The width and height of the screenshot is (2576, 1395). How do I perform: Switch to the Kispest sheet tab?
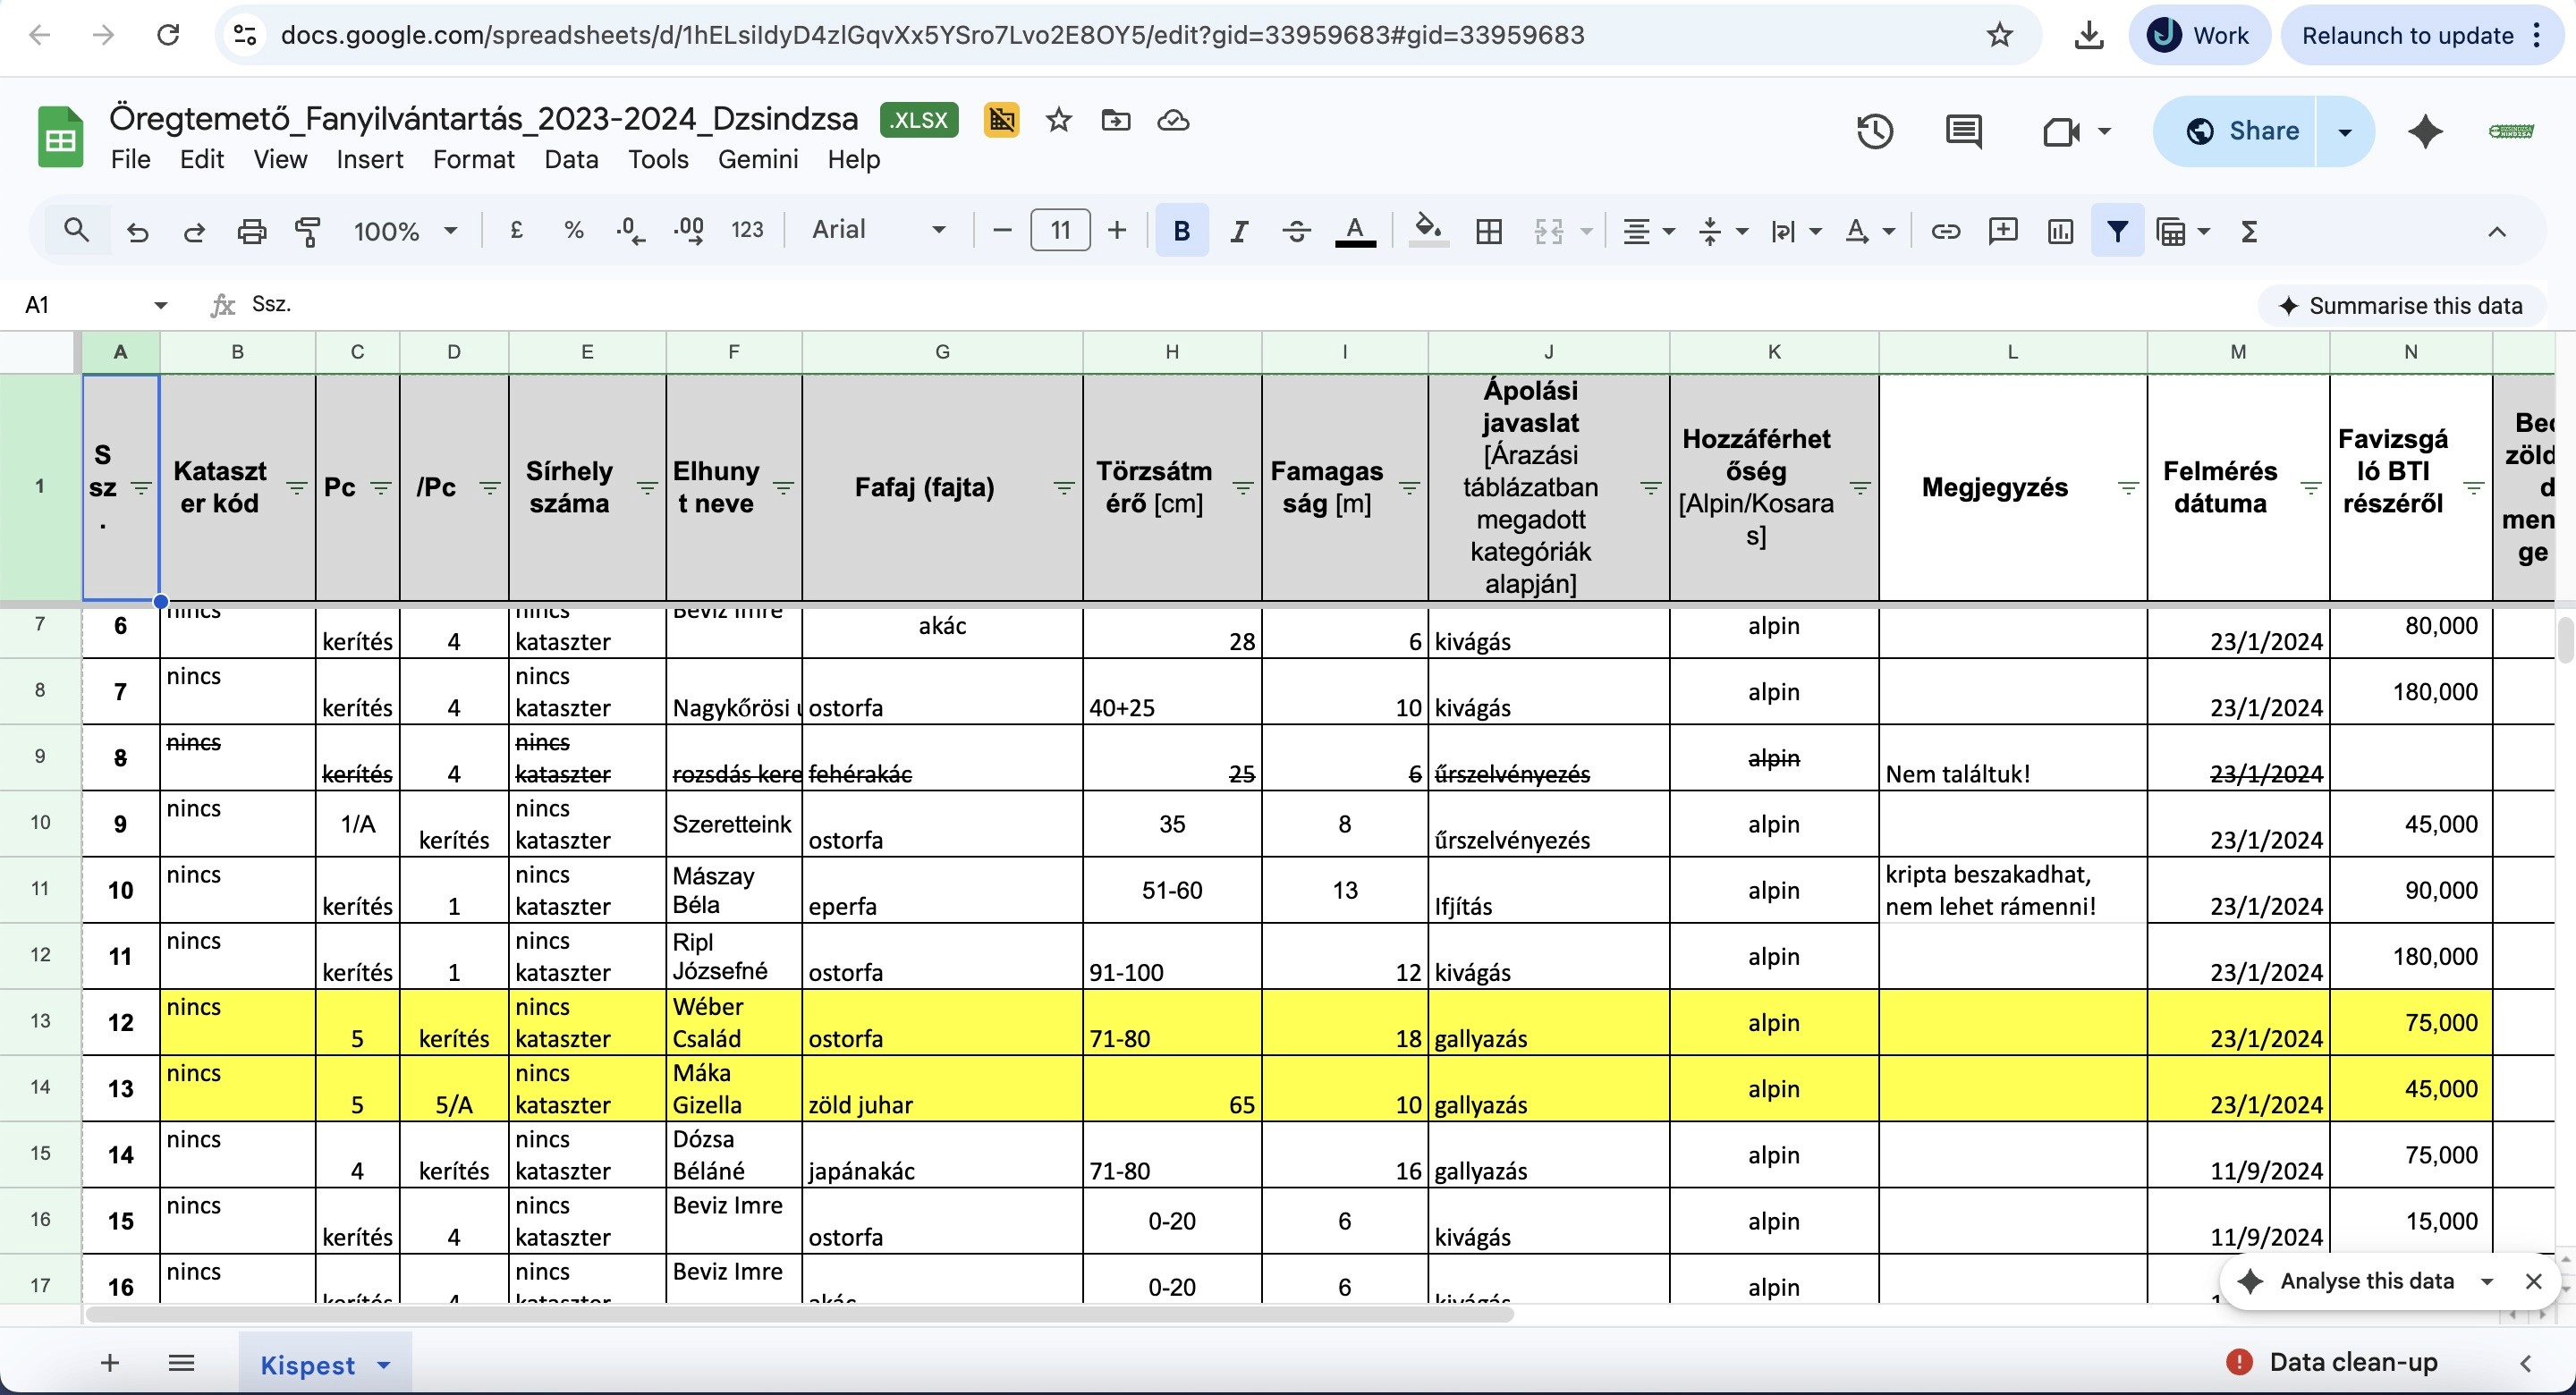[307, 1365]
